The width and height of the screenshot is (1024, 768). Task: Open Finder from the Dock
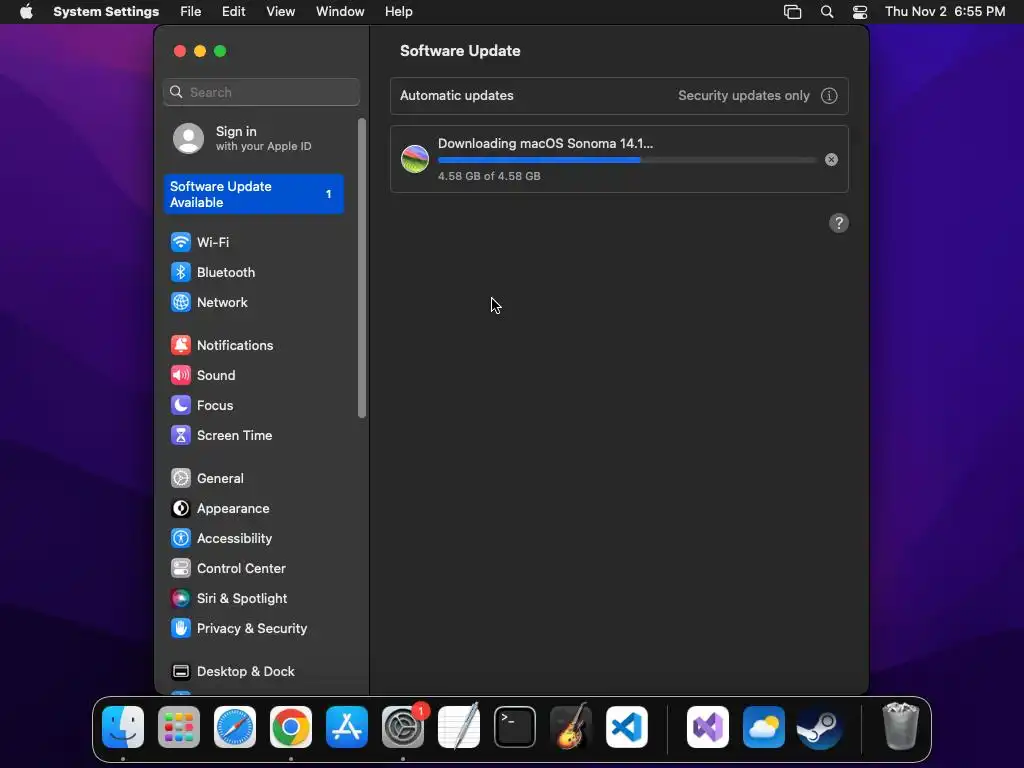tap(123, 727)
